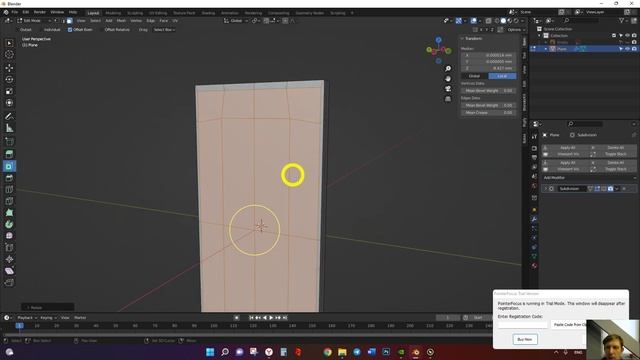The width and height of the screenshot is (640, 360).
Task: Switch Transform panel to Local
Action: pyautogui.click(x=502, y=76)
